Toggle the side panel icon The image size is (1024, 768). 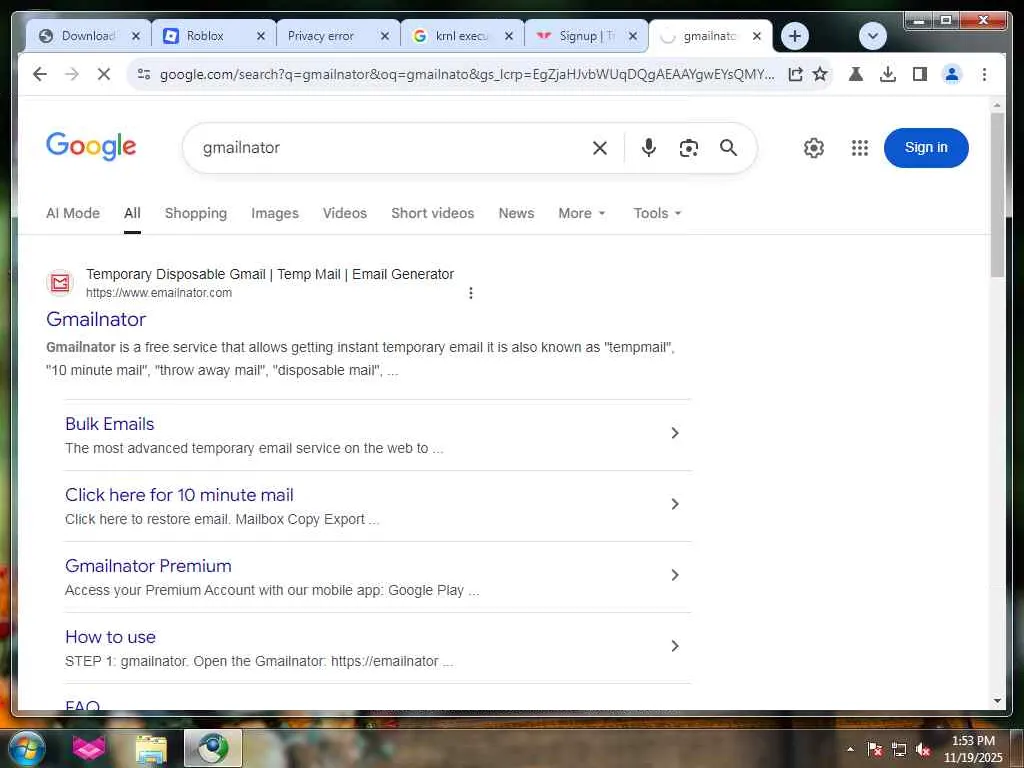[920, 74]
